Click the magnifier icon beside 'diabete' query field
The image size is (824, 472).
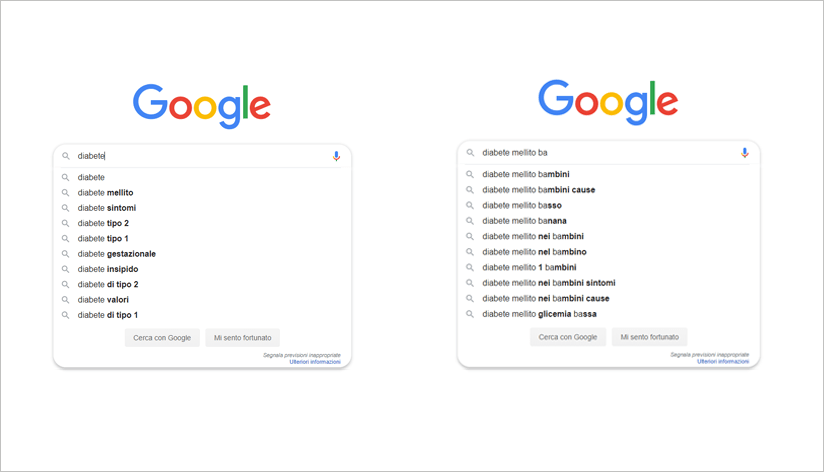pyautogui.click(x=66, y=156)
